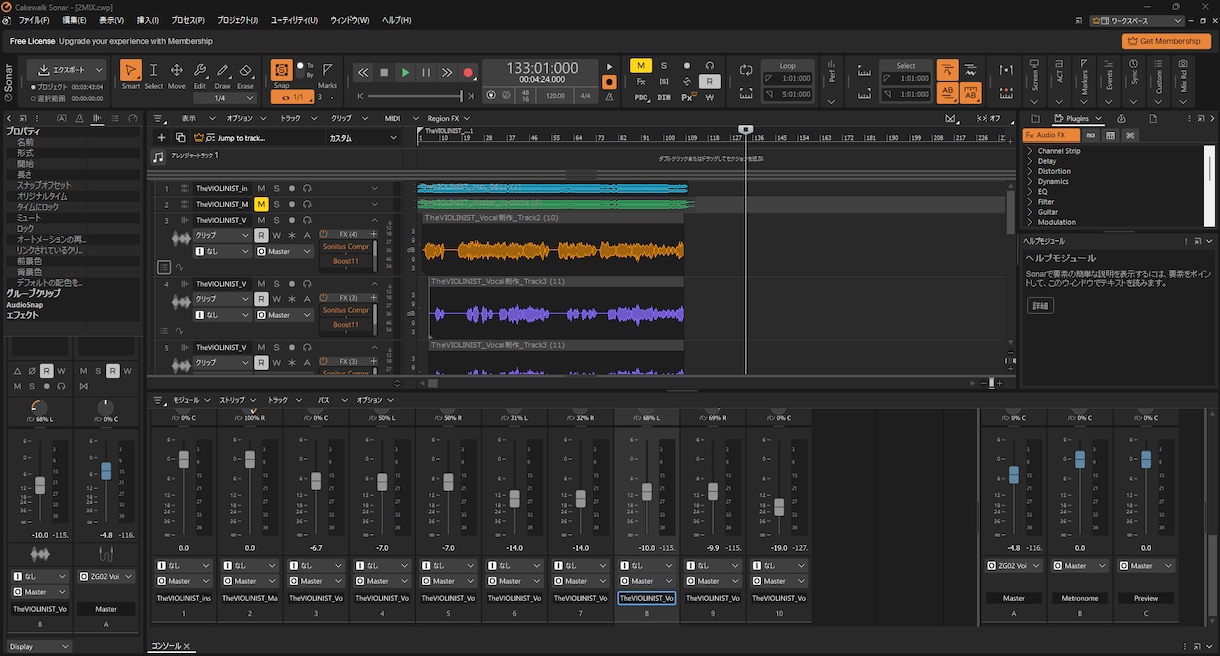The image size is (1220, 656).
Task: Click the Get Membership button
Action: pyautogui.click(x=1165, y=41)
